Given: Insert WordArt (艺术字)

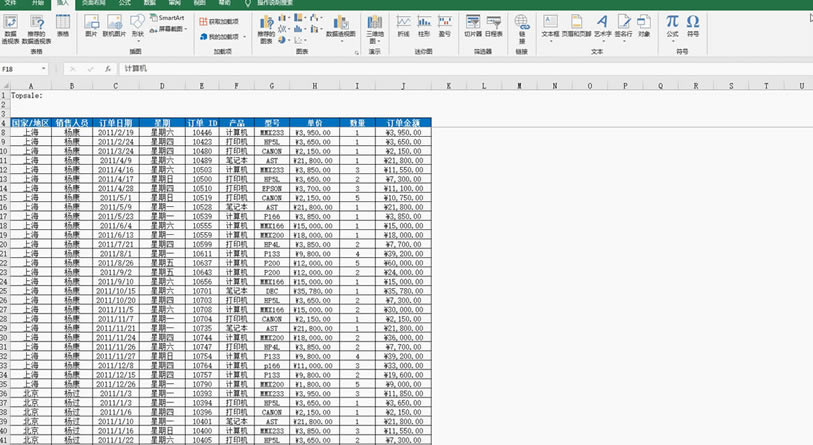Looking at the screenshot, I should pos(602,27).
